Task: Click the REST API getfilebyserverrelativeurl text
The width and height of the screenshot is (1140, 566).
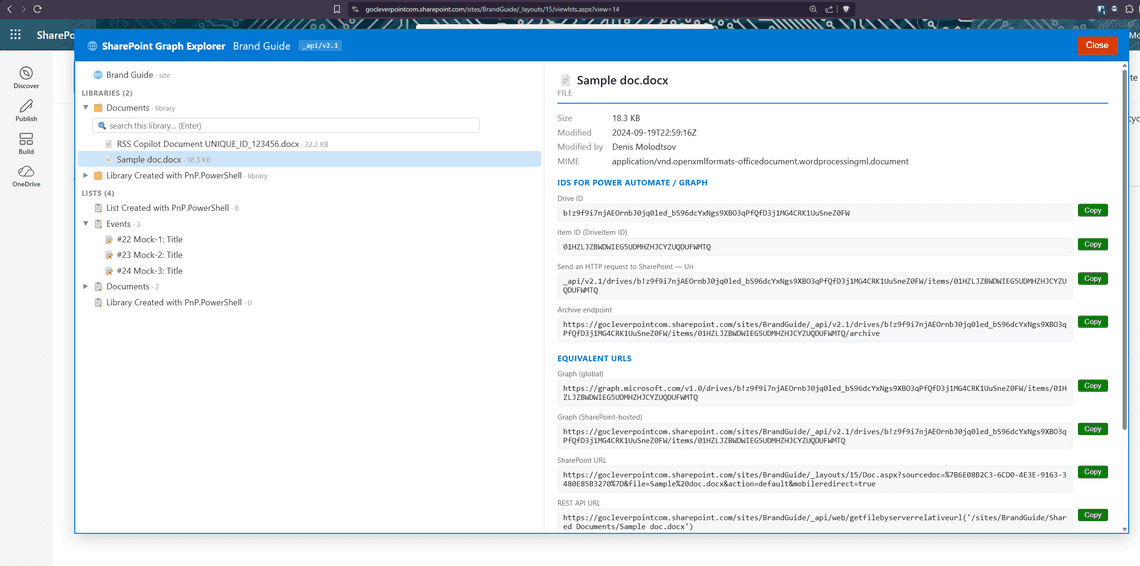Action: coord(814,522)
